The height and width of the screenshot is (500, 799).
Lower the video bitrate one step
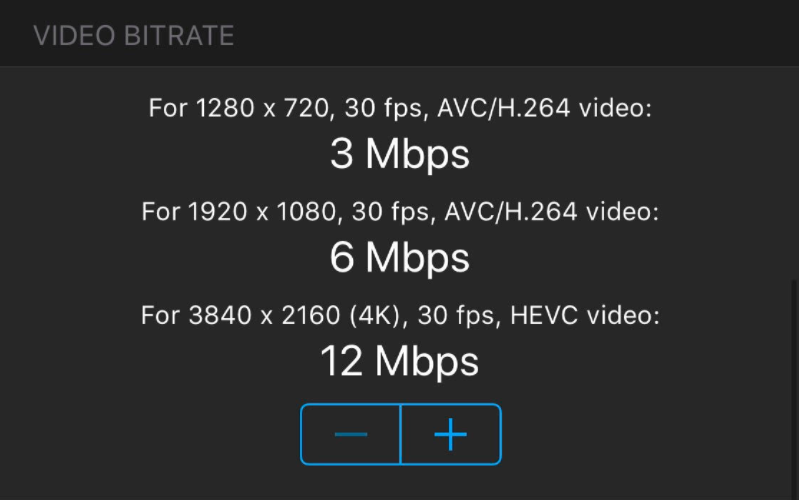click(351, 434)
